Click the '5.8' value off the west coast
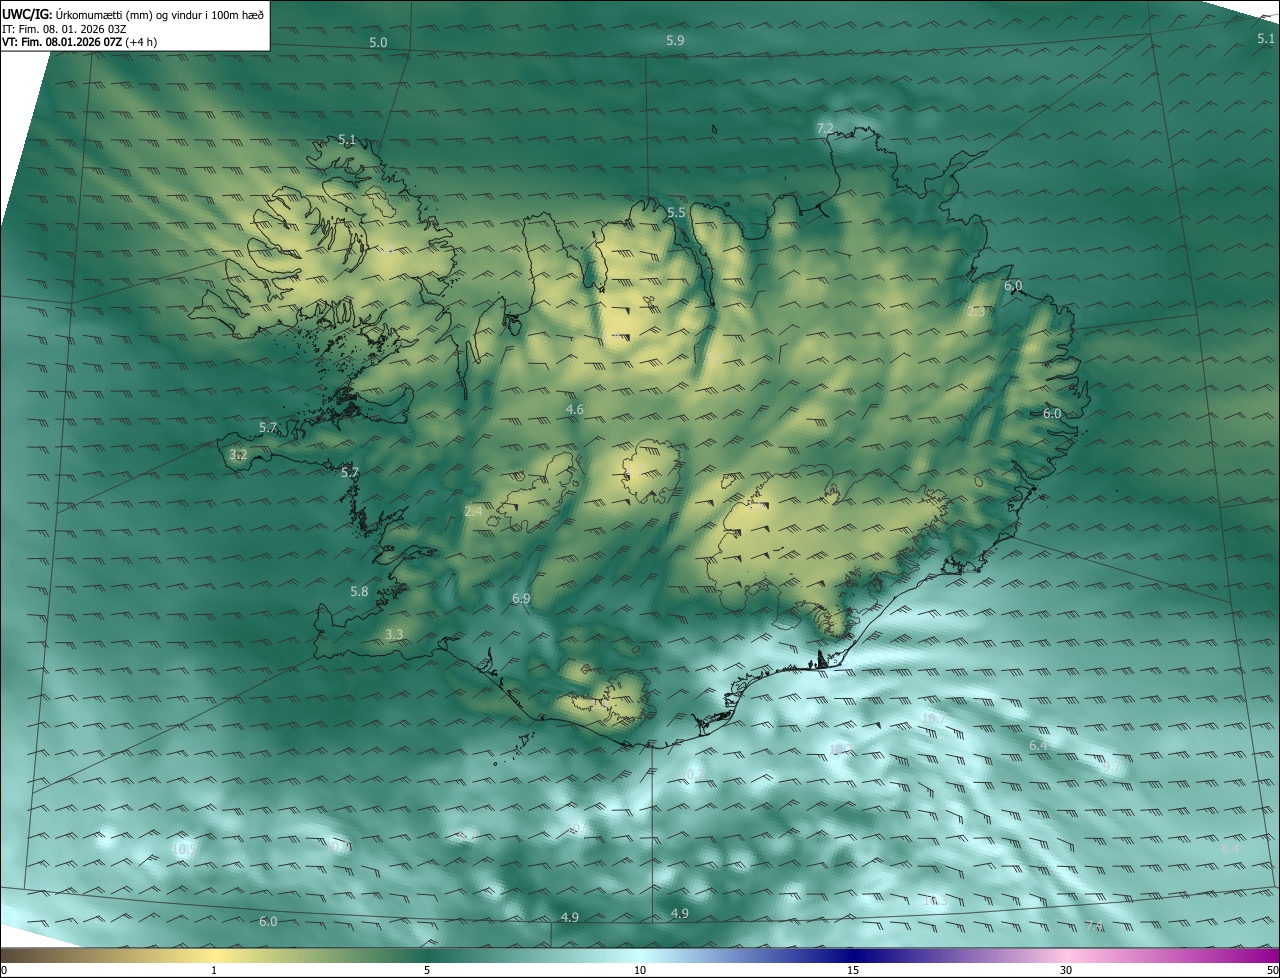The image size is (1280, 978). [359, 592]
